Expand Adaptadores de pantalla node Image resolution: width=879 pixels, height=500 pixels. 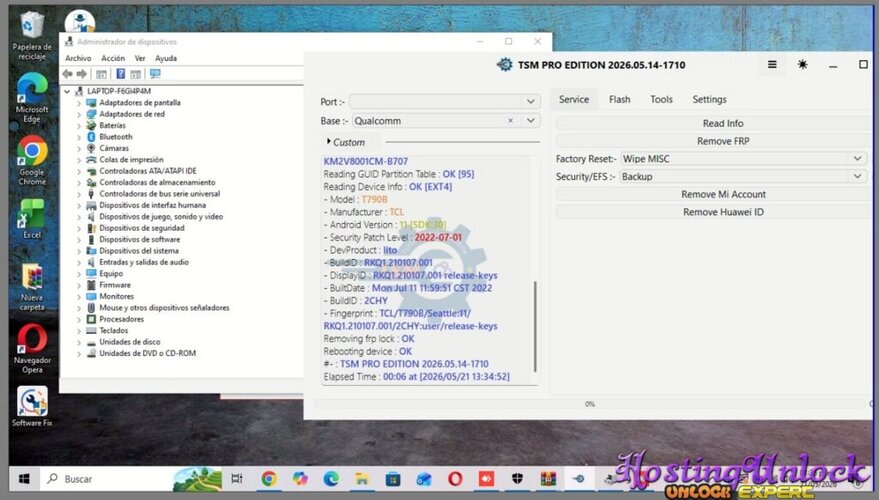tap(78, 103)
